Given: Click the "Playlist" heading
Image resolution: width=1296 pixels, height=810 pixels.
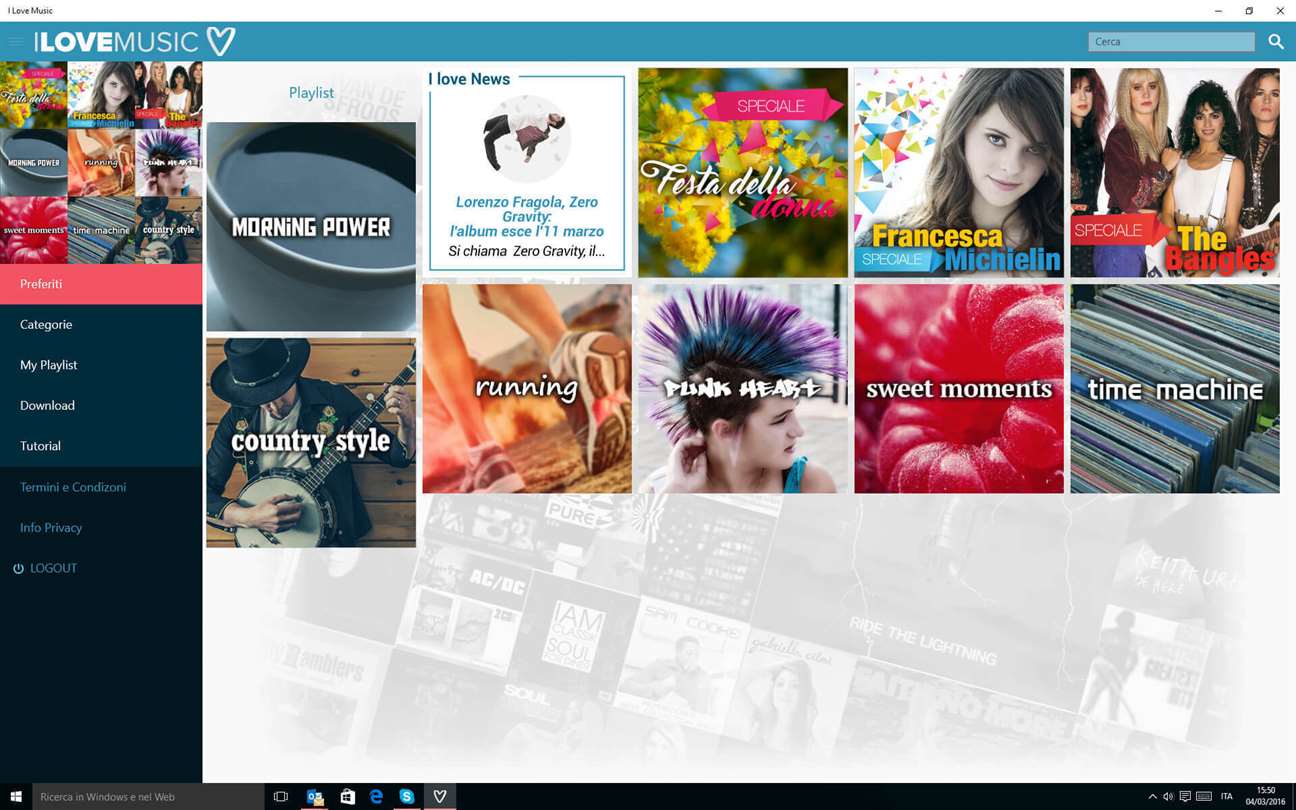Looking at the screenshot, I should (x=311, y=93).
